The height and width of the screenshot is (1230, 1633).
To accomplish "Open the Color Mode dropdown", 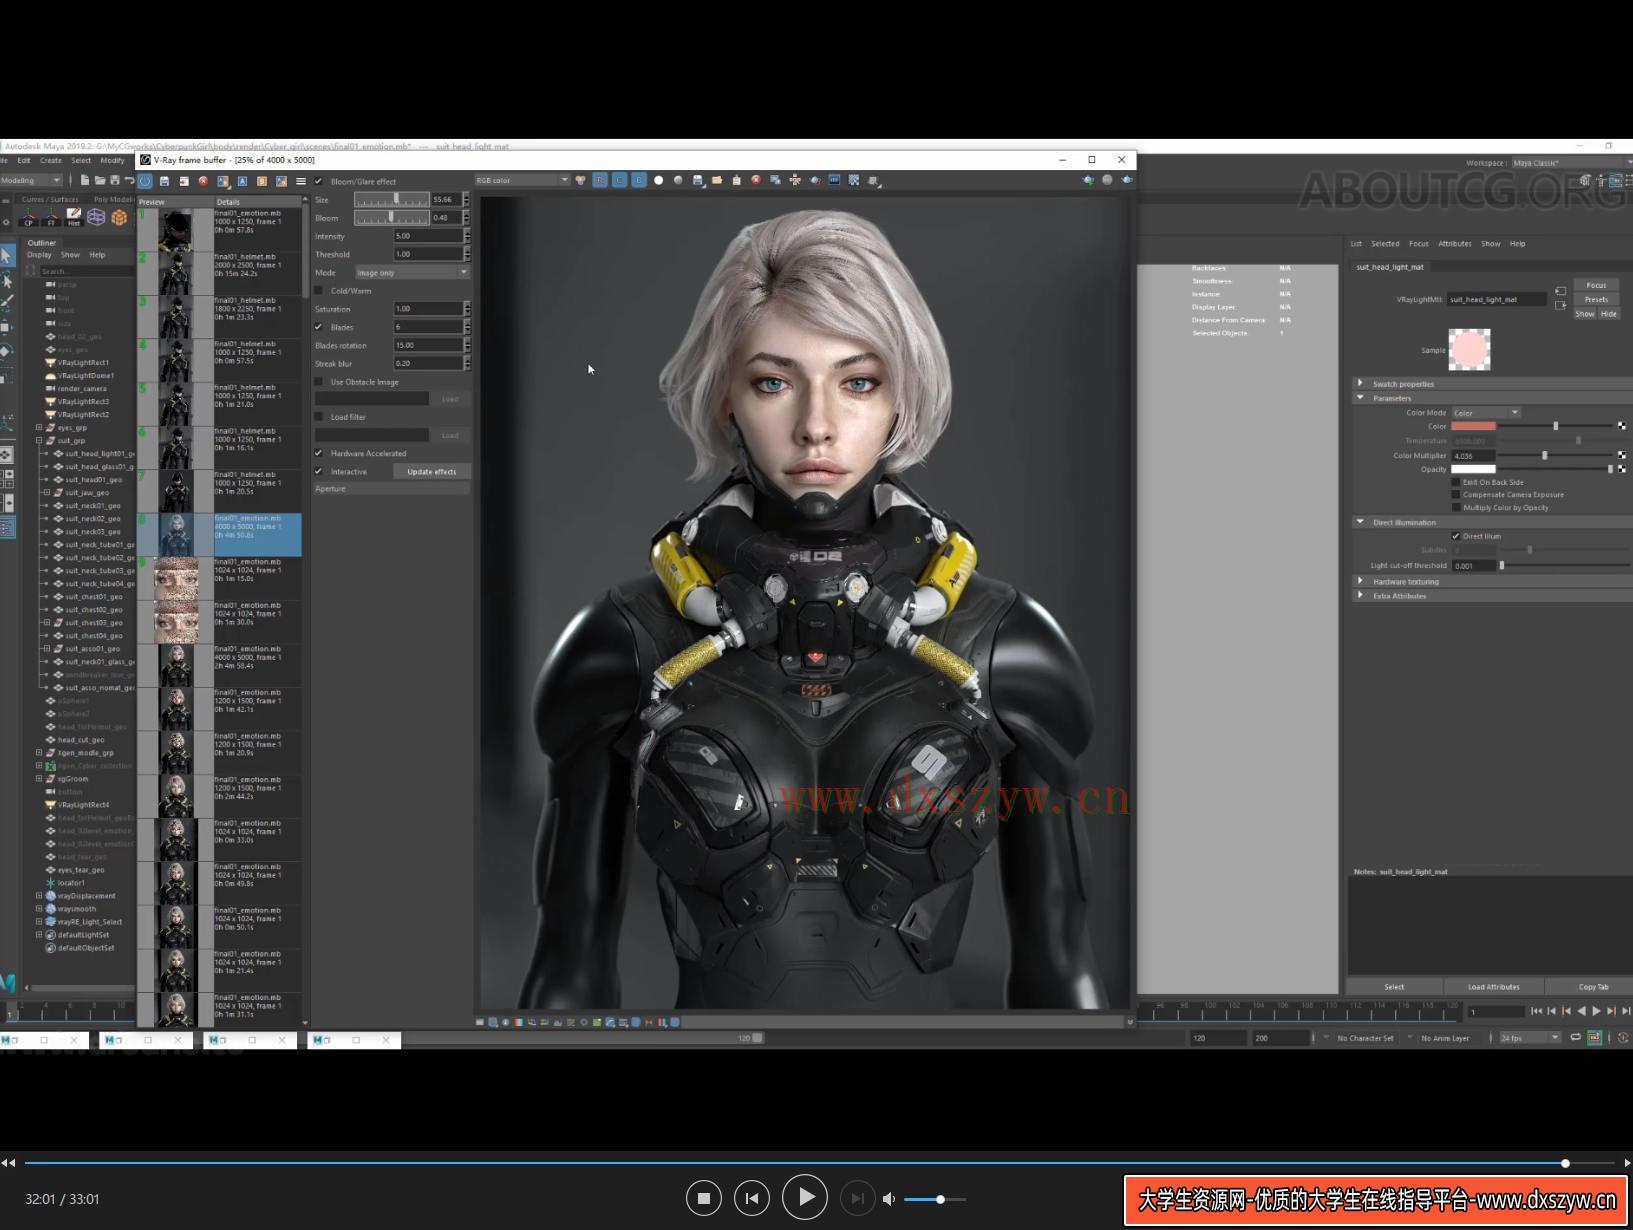I will [x=1486, y=412].
